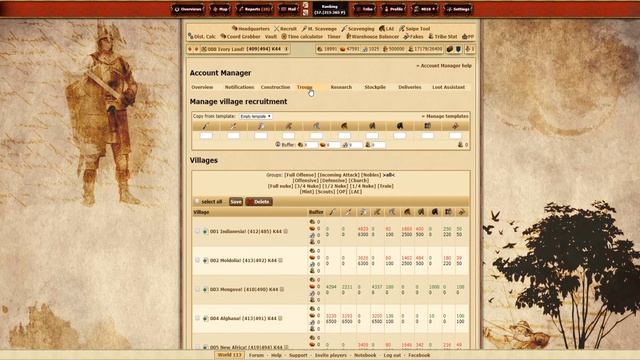Switch to Troops tab
The height and width of the screenshot is (360, 640).
tap(304, 87)
